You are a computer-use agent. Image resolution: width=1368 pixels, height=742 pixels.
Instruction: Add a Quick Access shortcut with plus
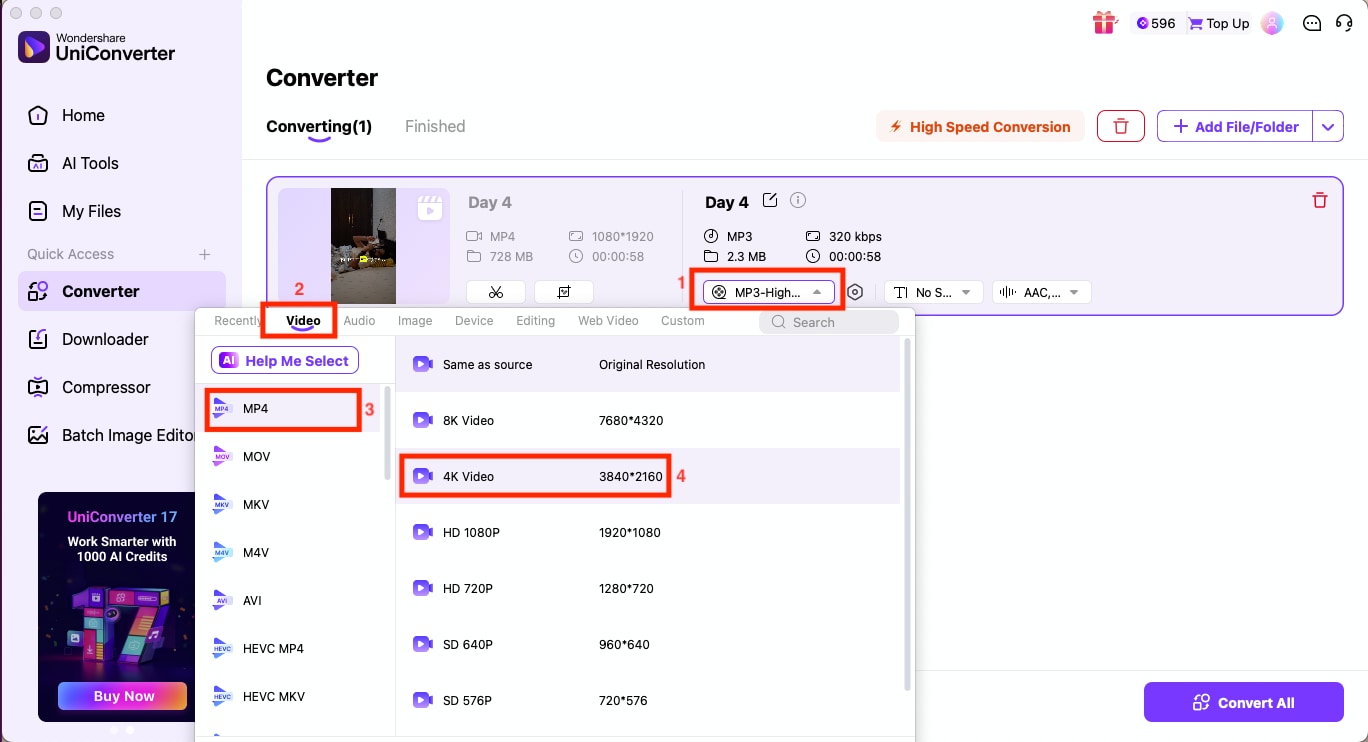[x=205, y=254]
